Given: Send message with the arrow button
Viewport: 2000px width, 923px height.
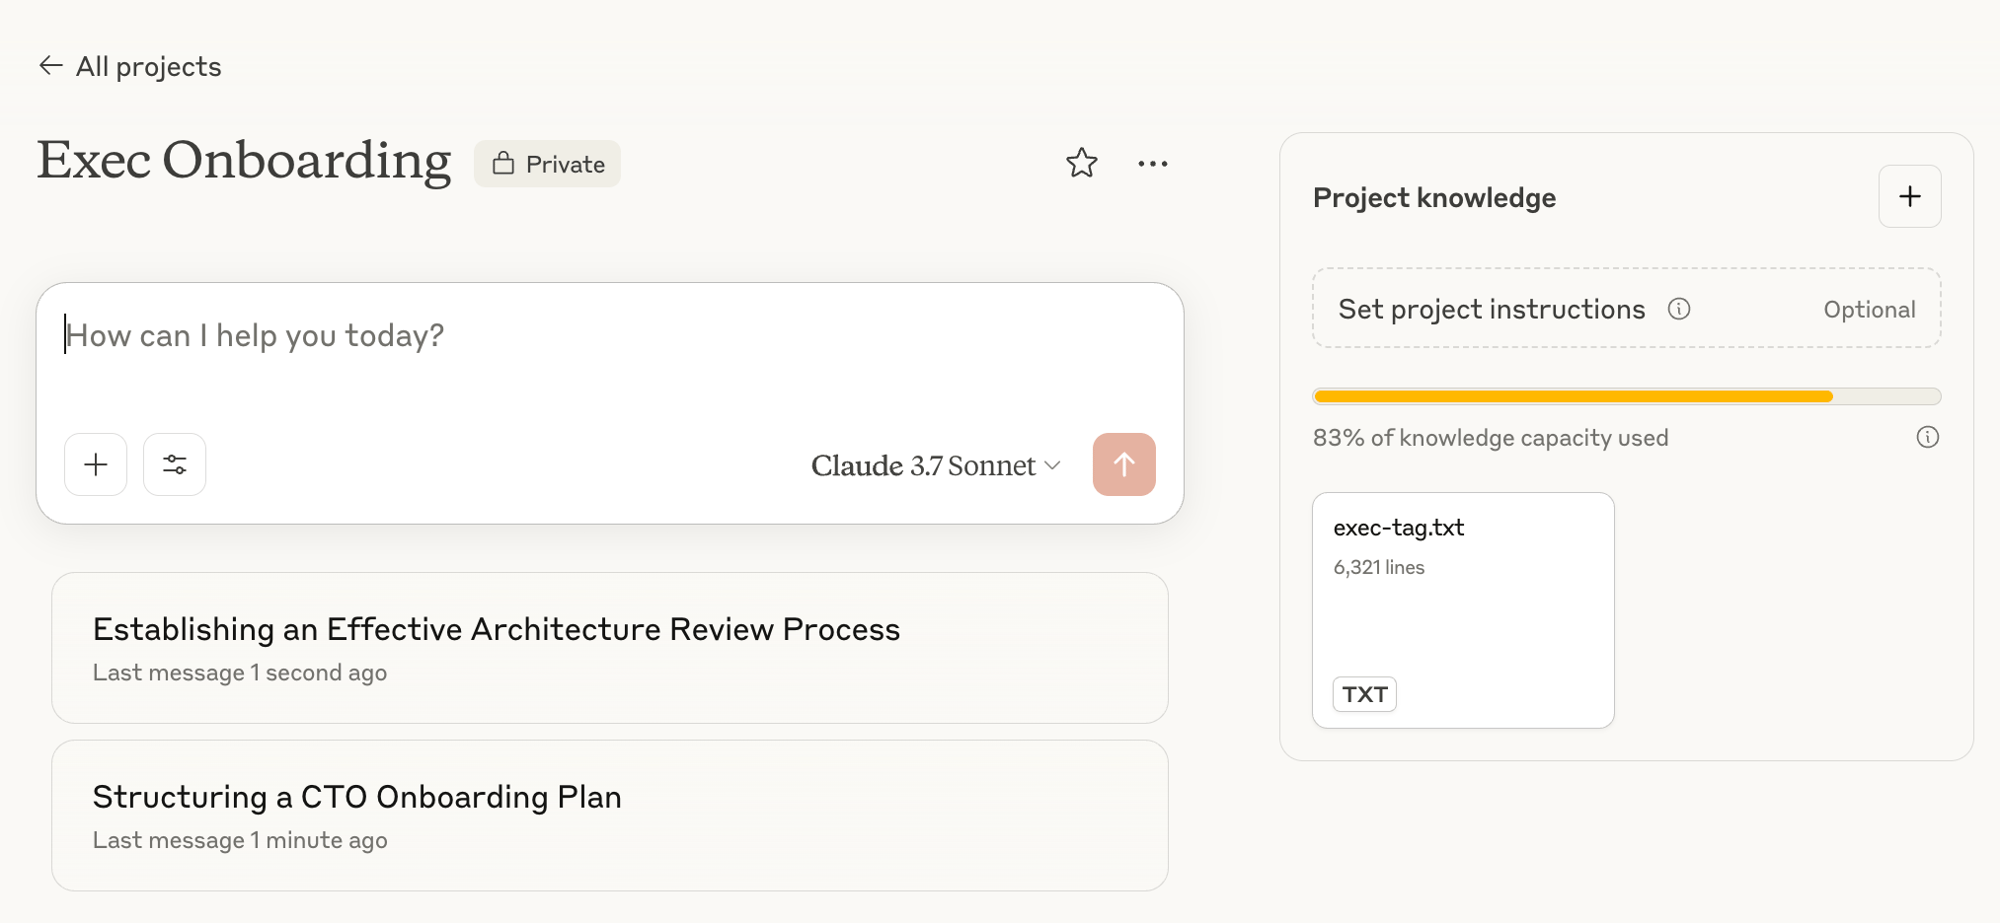Looking at the screenshot, I should 1124,464.
